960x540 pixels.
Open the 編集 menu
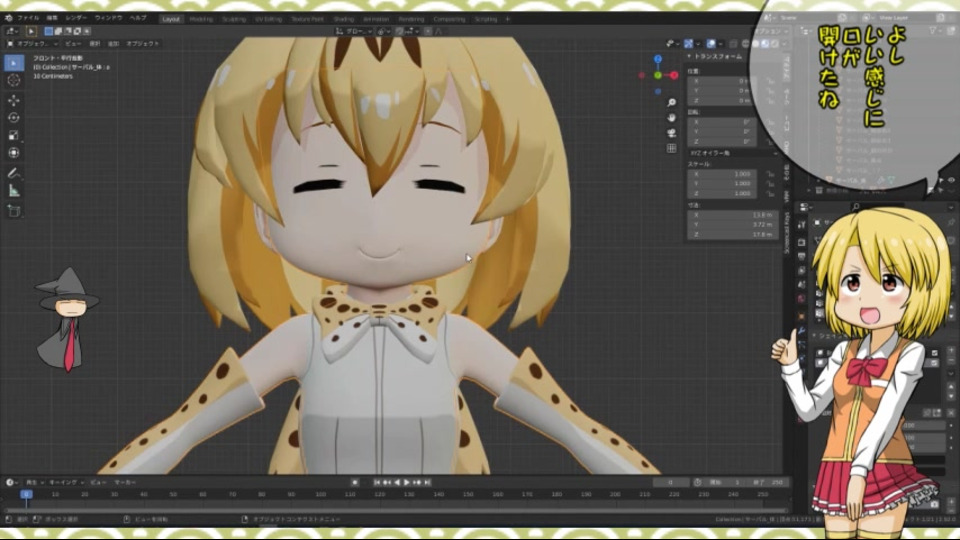pyautogui.click(x=52, y=18)
